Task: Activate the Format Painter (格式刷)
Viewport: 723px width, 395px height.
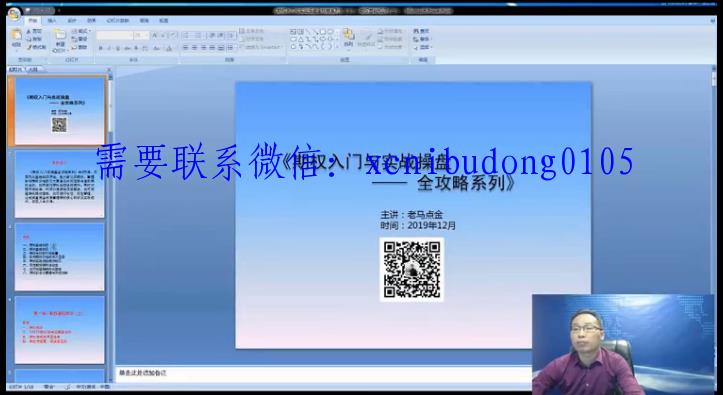Action: coord(36,47)
